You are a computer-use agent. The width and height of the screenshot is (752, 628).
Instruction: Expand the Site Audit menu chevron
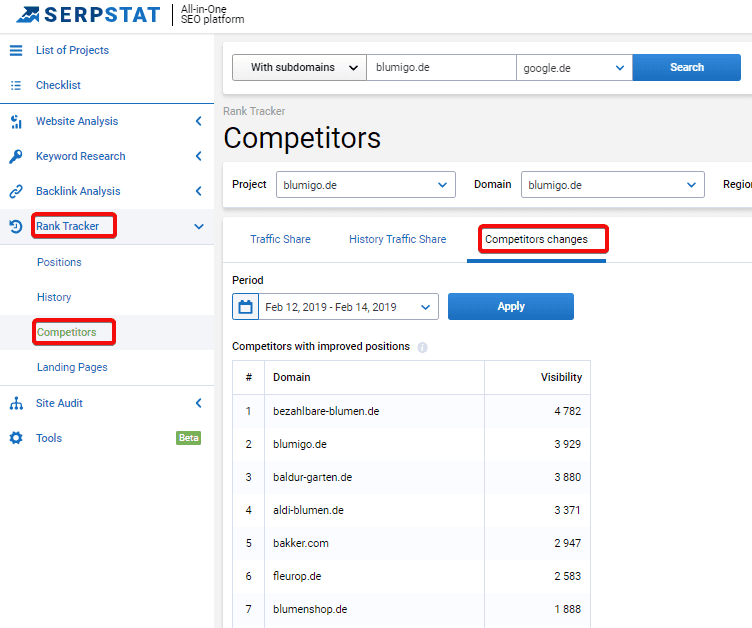click(199, 403)
